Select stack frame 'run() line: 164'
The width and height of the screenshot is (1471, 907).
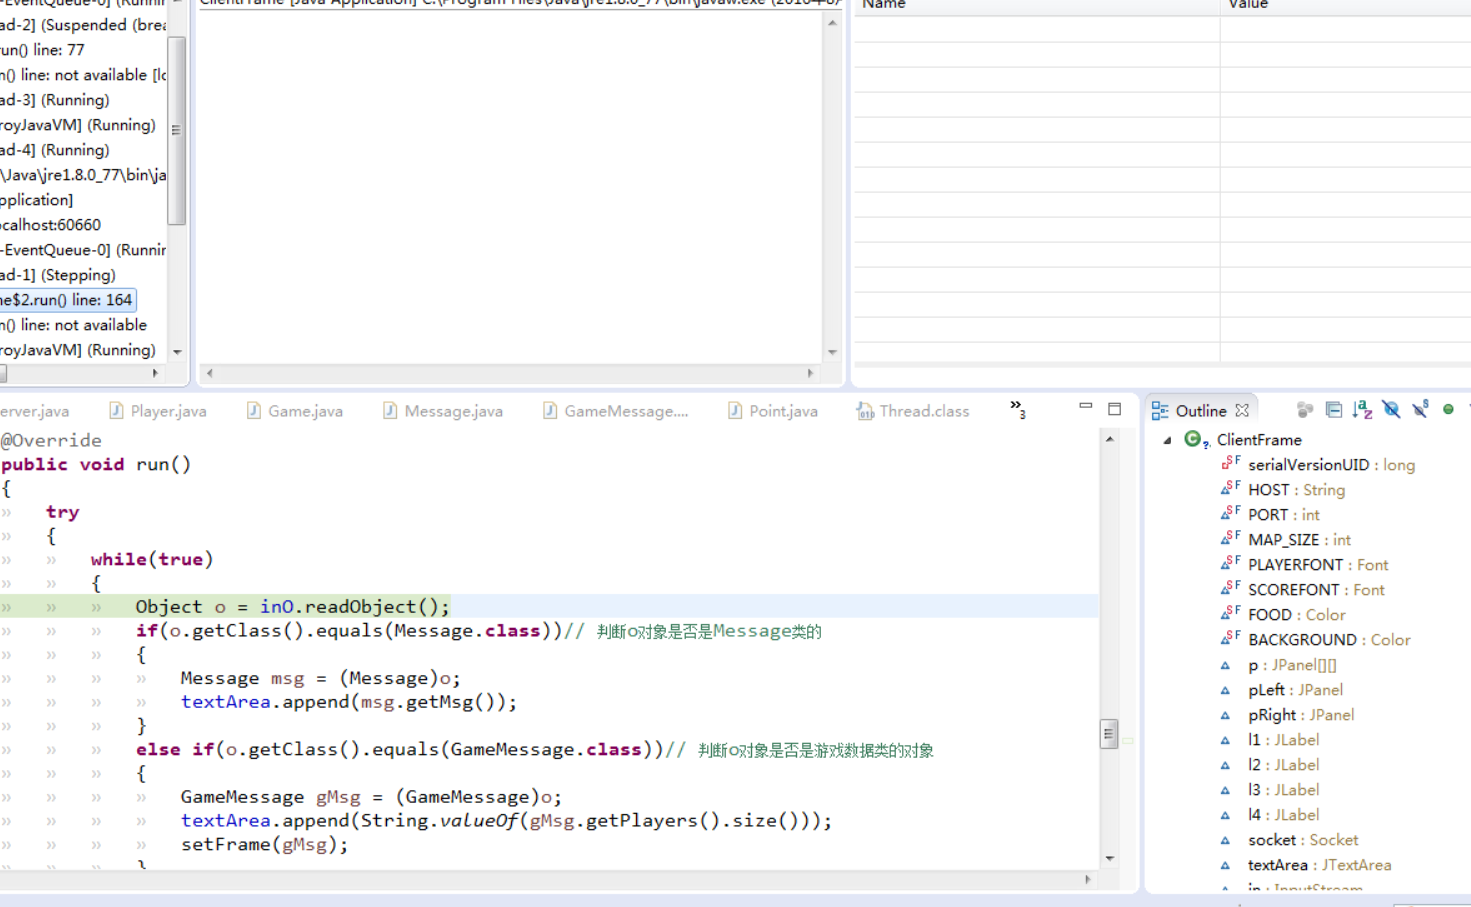[x=66, y=300]
